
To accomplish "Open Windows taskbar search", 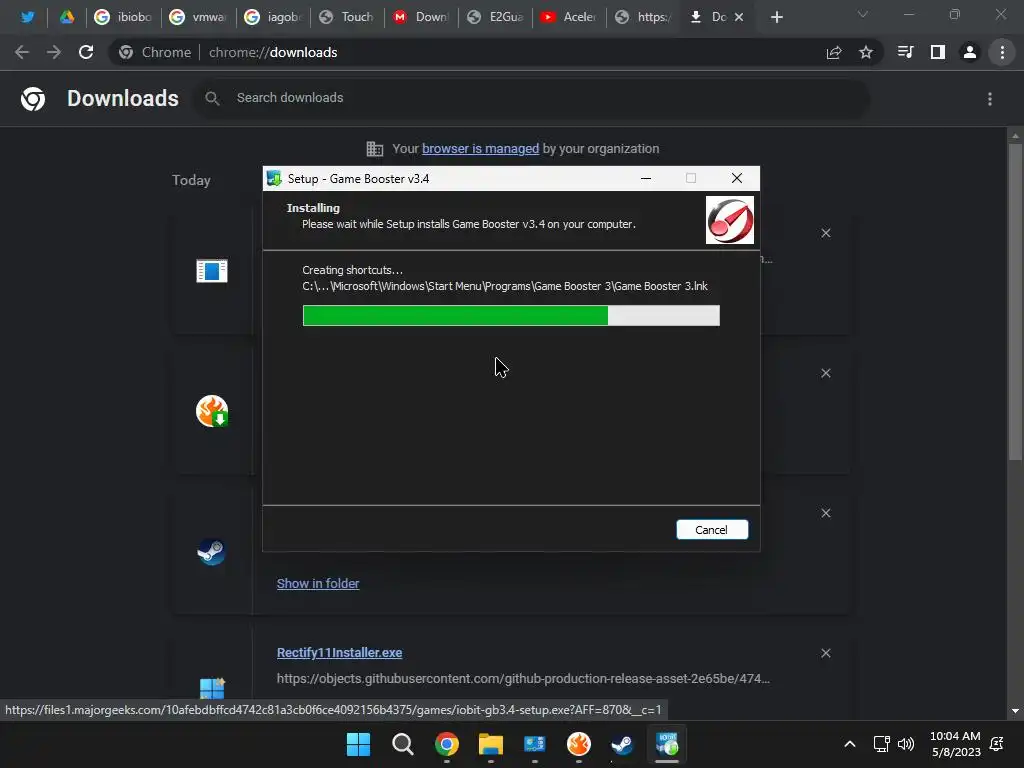I will (x=402, y=744).
